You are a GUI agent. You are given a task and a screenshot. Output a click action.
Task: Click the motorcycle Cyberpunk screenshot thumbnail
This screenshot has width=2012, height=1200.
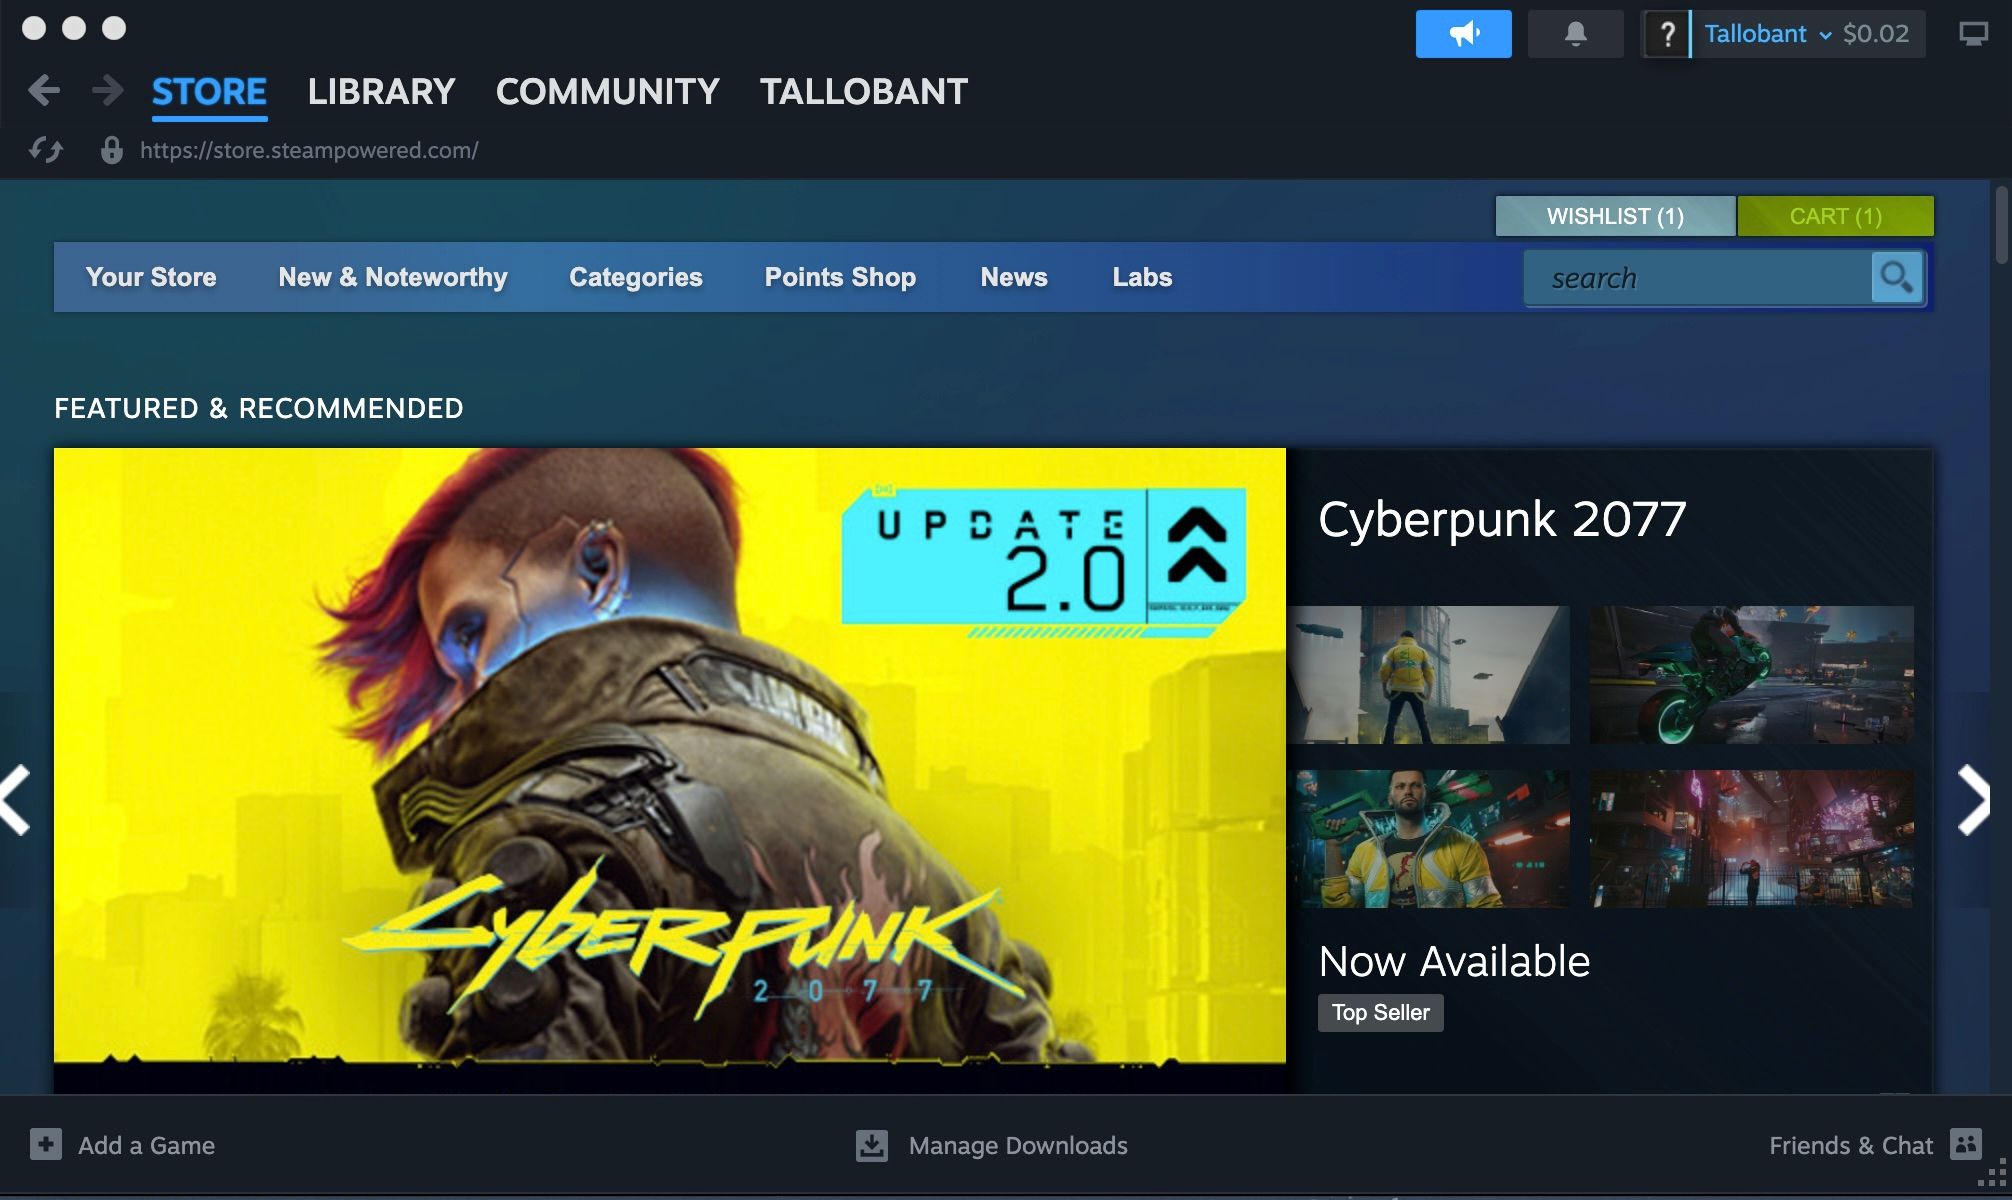[x=1750, y=675]
